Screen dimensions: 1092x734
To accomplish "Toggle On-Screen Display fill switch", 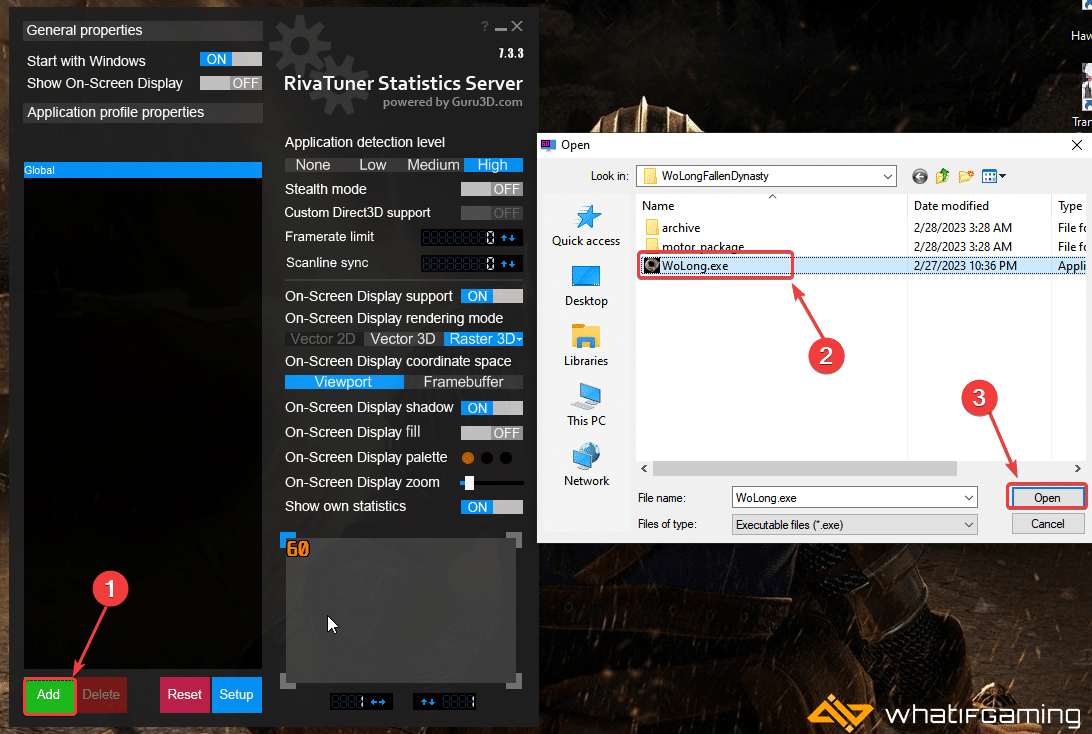I will pyautogui.click(x=492, y=433).
